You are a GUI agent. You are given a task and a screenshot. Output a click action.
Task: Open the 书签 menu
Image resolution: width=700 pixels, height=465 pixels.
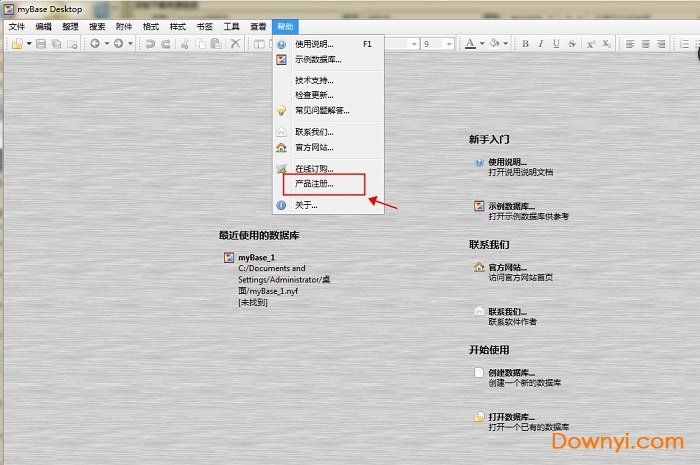[204, 27]
